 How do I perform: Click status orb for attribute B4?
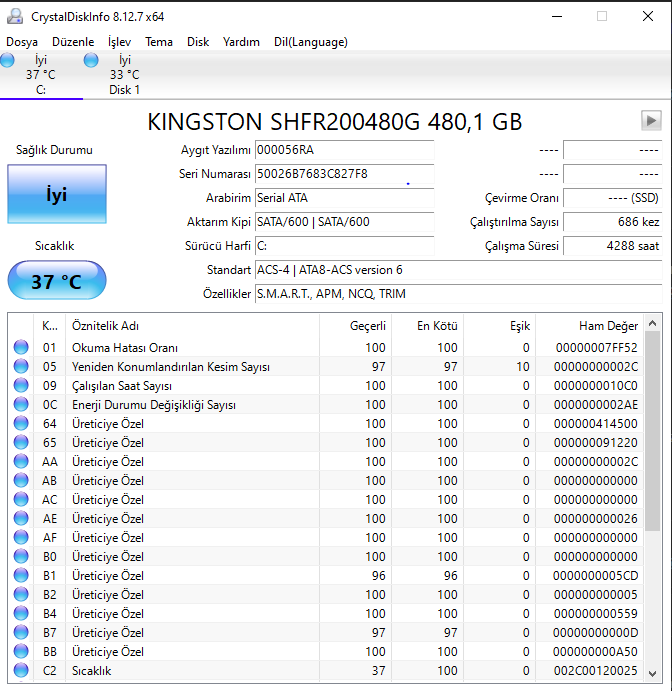click(21, 613)
